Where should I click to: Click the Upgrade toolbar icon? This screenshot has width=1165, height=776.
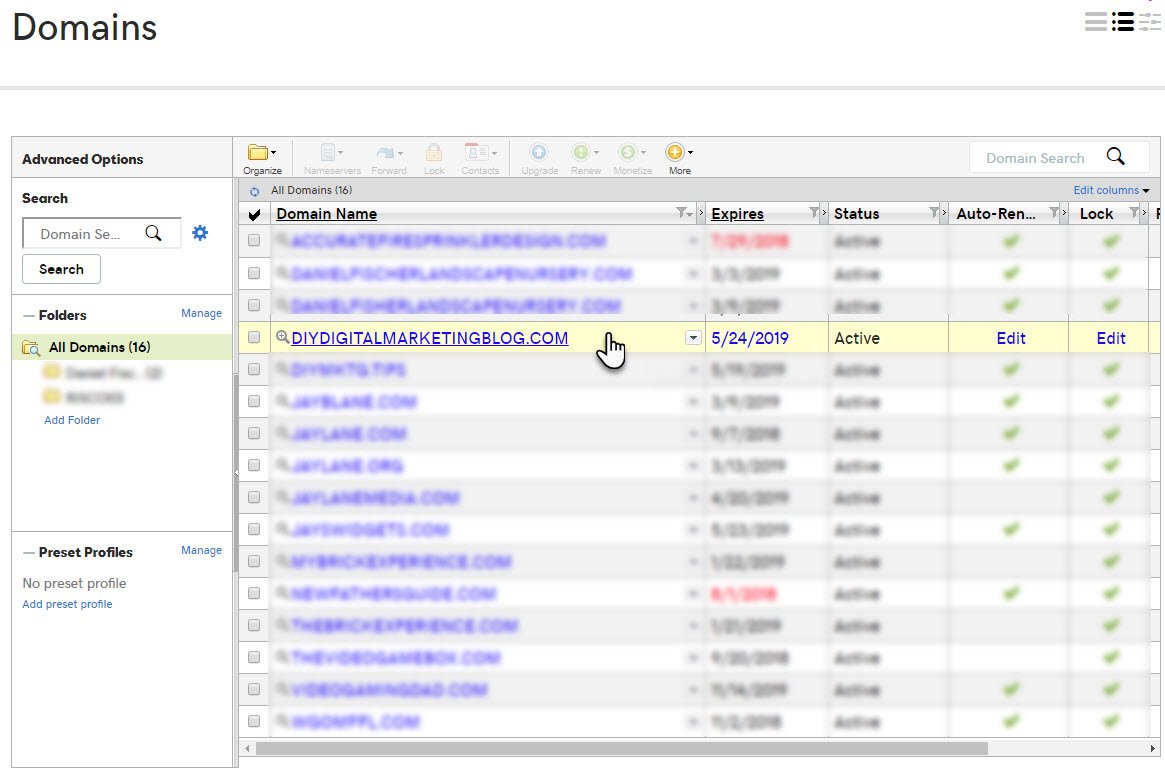coord(539,159)
